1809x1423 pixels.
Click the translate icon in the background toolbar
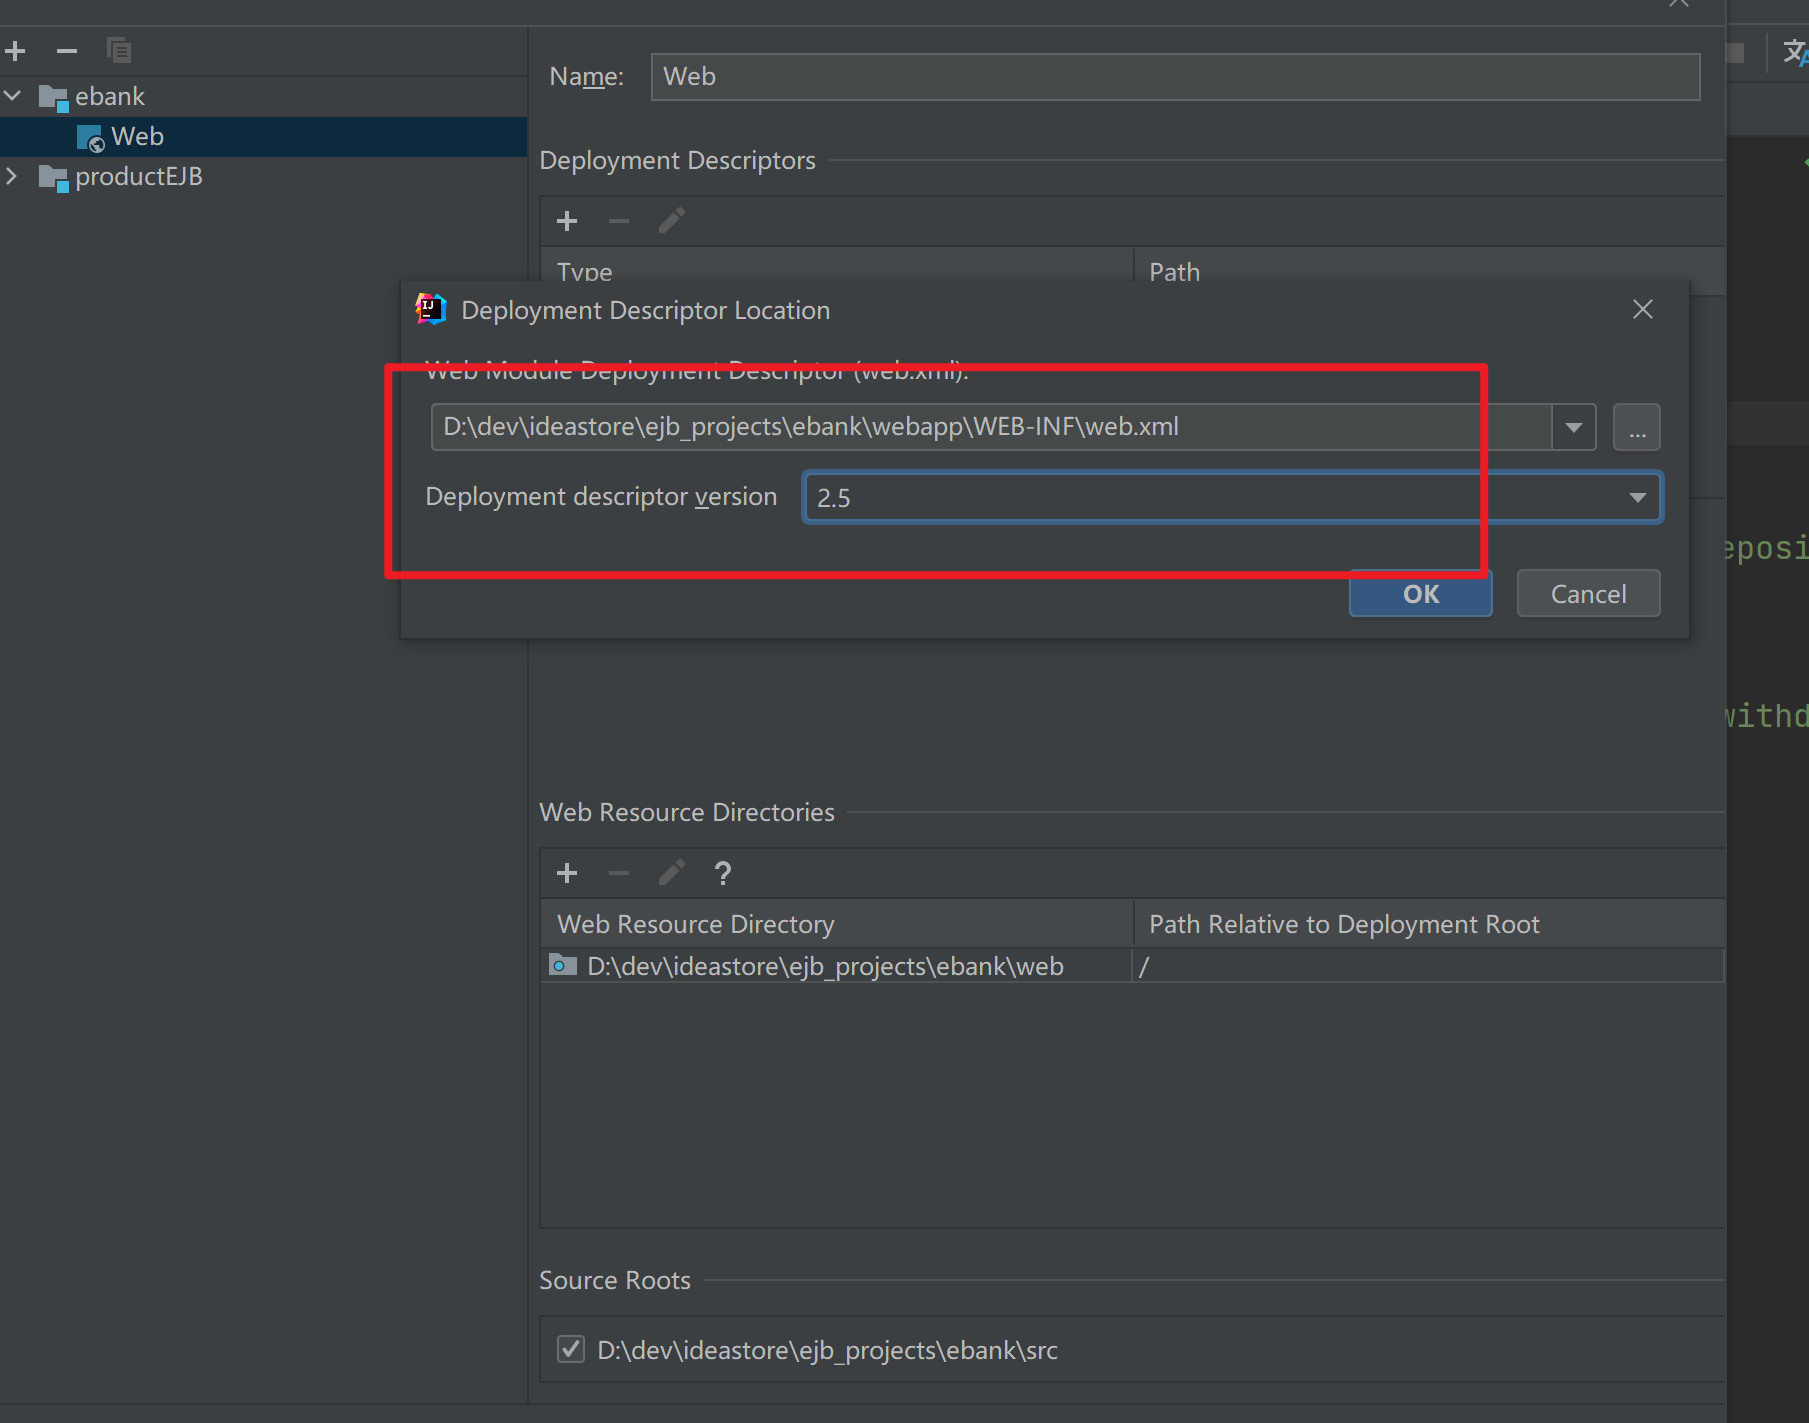1795,52
